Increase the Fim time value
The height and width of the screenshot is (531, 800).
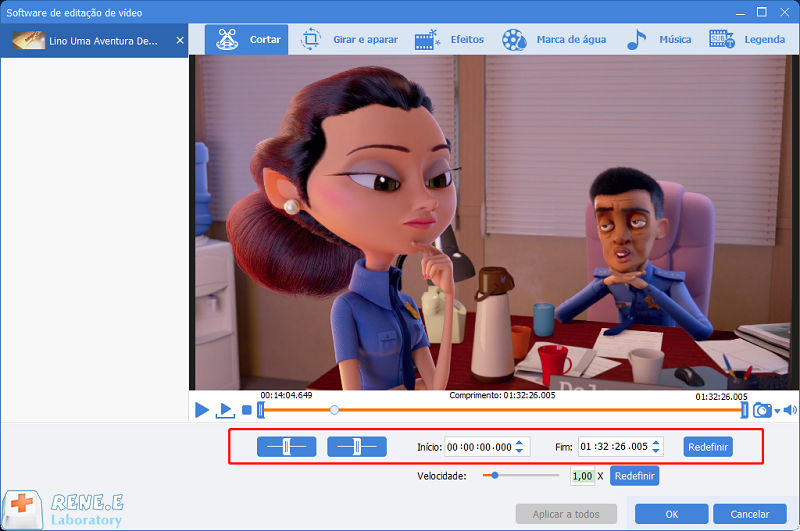656,442
